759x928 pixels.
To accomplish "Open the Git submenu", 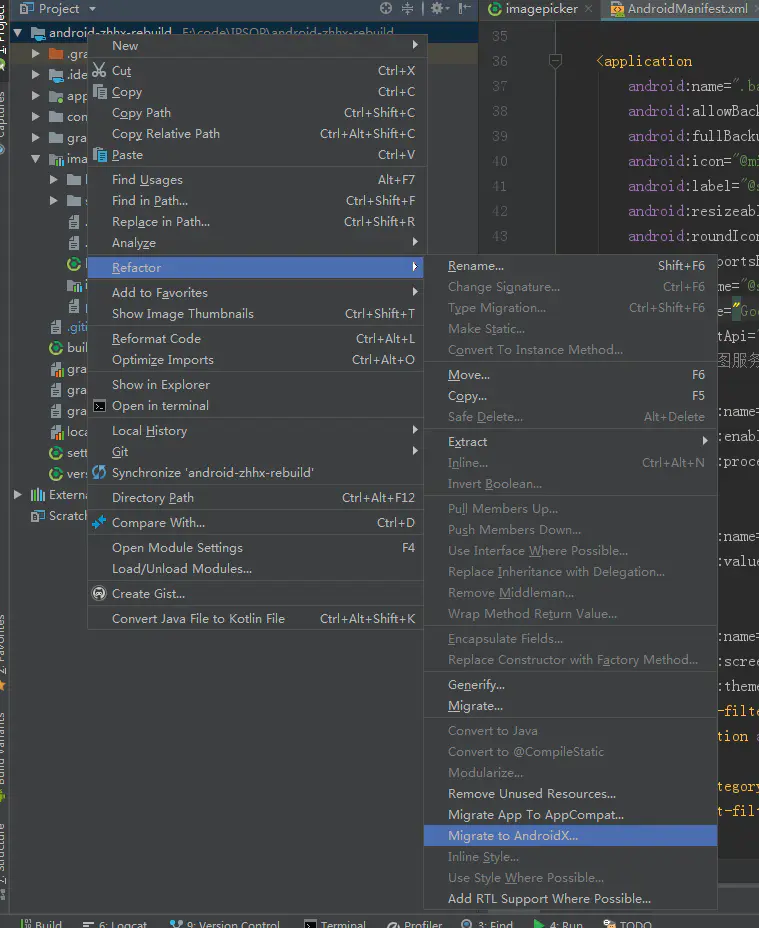I will pos(256,452).
